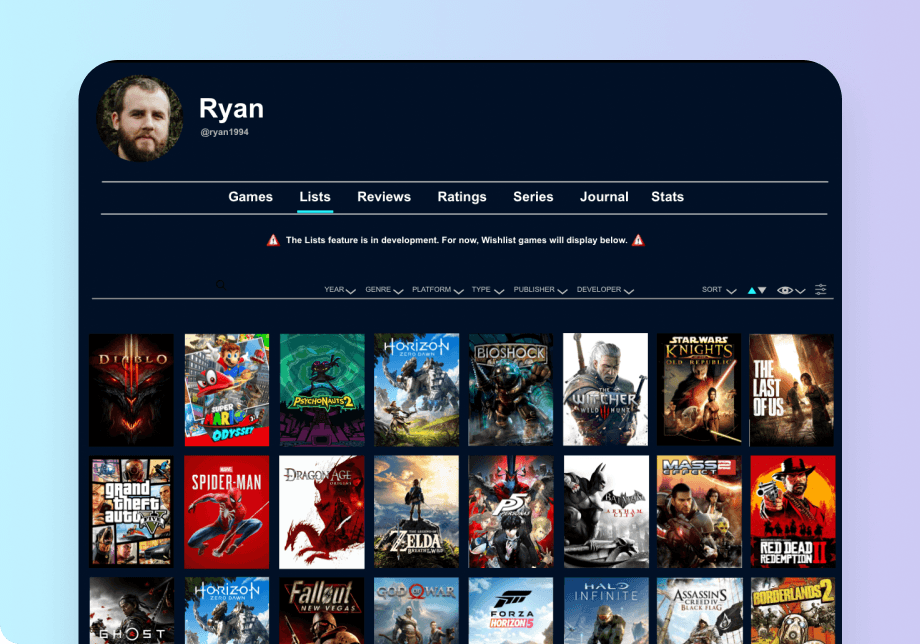Viewport: 920px width, 644px height.
Task: Open Super Mario Odyssey cover
Action: point(226,390)
